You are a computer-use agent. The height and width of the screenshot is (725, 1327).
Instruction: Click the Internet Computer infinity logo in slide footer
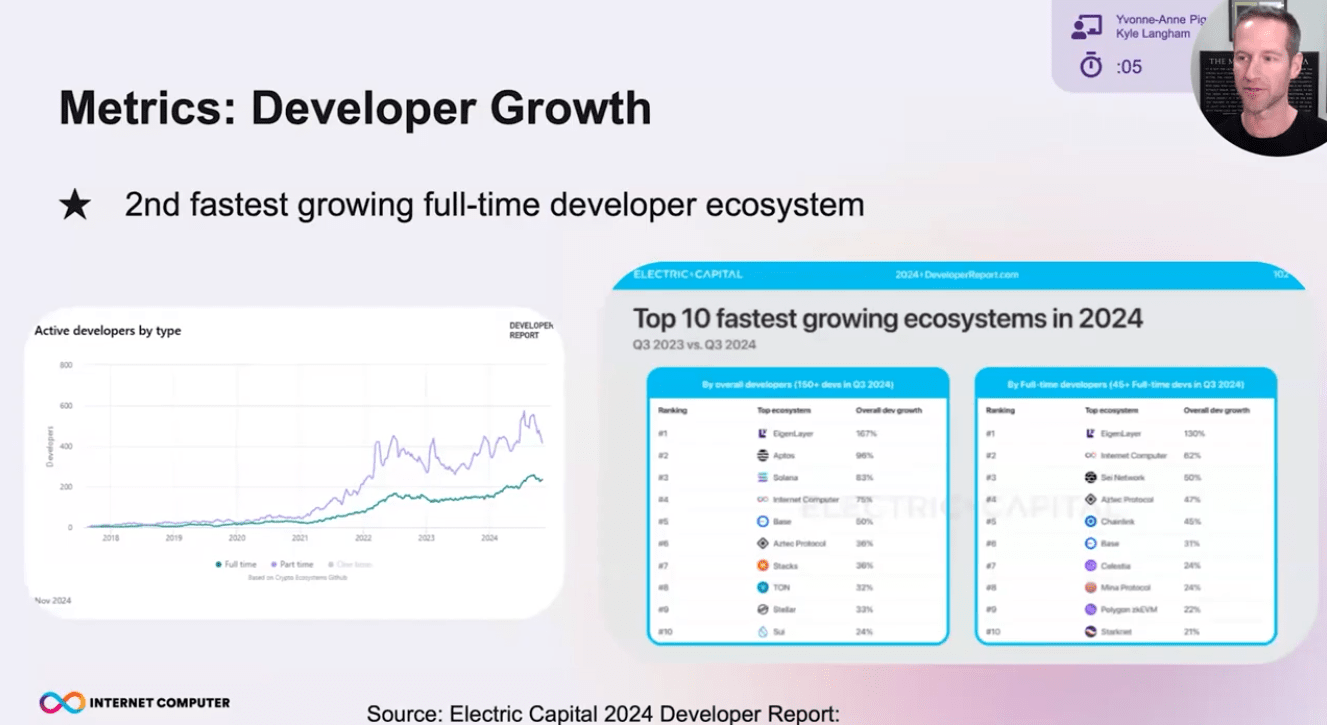[62, 702]
